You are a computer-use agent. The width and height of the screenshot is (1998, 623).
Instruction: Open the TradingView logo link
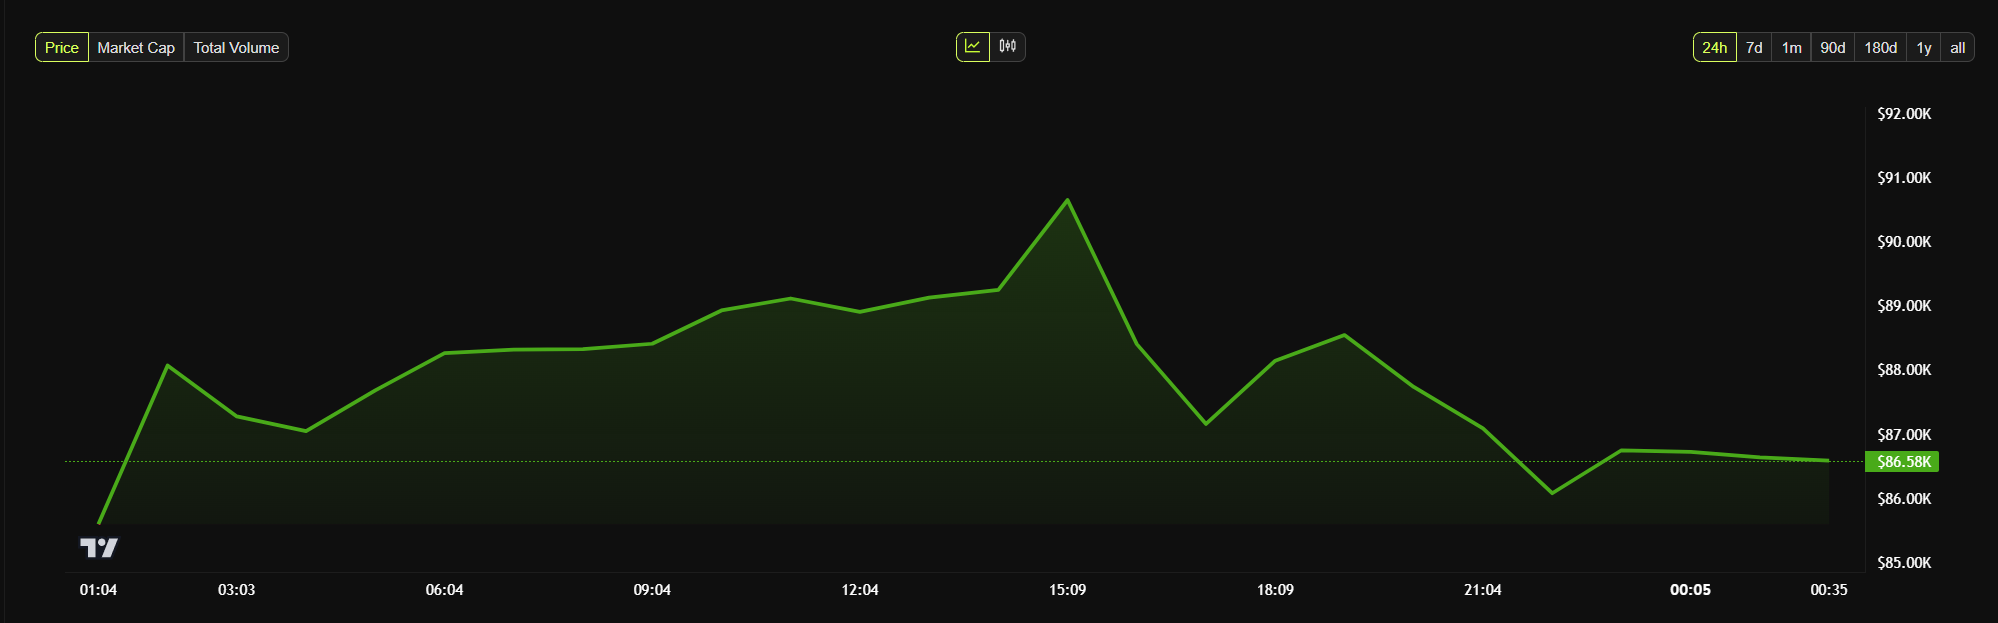(99, 547)
